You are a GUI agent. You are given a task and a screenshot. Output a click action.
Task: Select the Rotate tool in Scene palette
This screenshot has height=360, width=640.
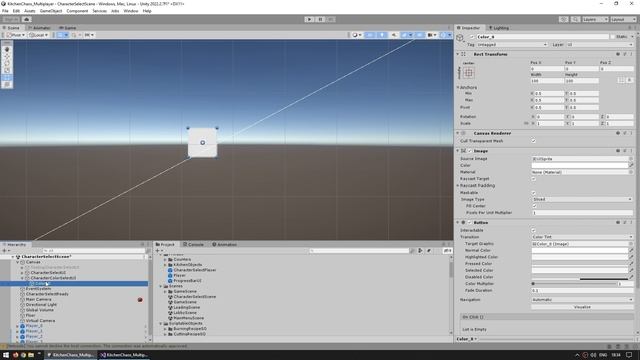point(7,63)
